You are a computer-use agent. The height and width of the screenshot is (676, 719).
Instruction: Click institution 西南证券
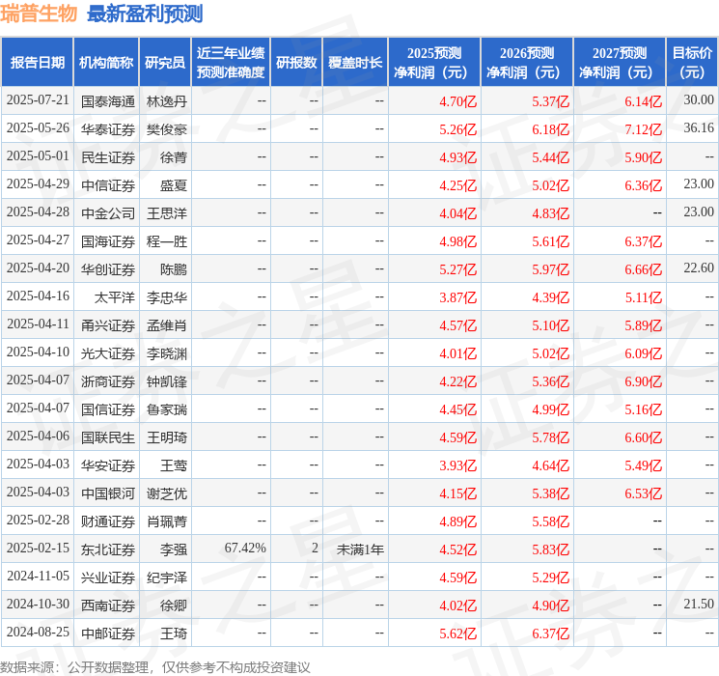pos(108,605)
